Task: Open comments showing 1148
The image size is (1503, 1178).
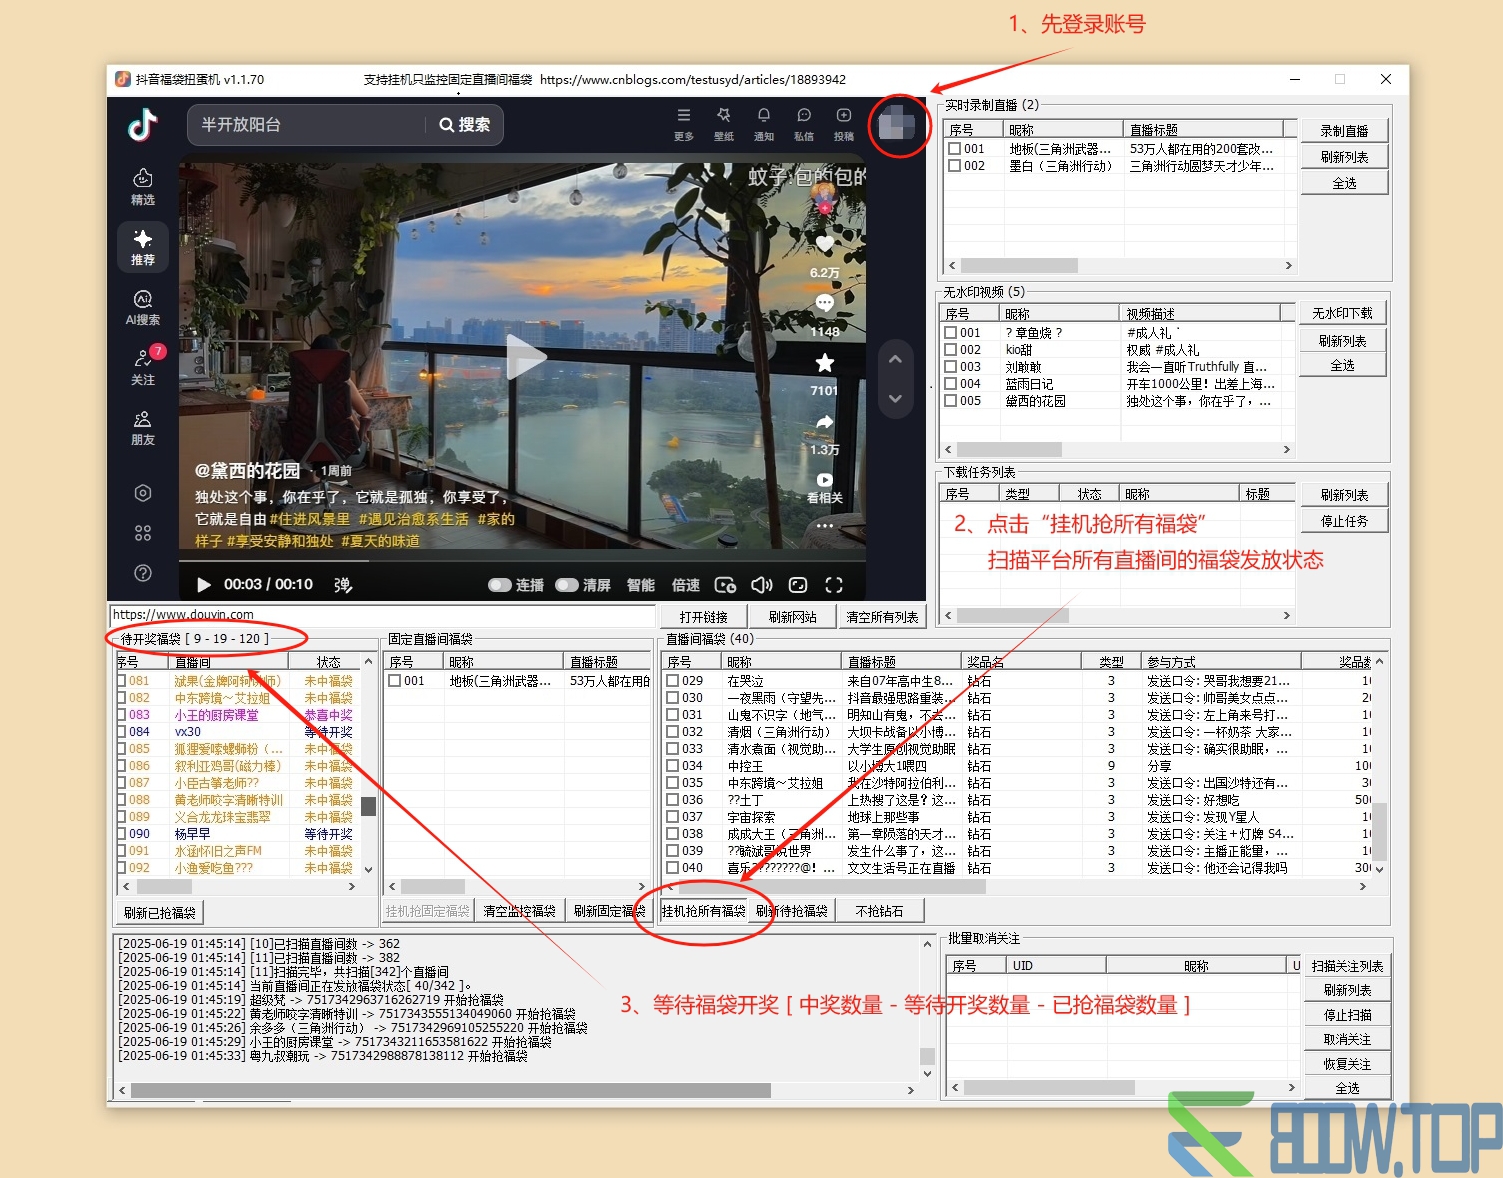Action: point(825,303)
